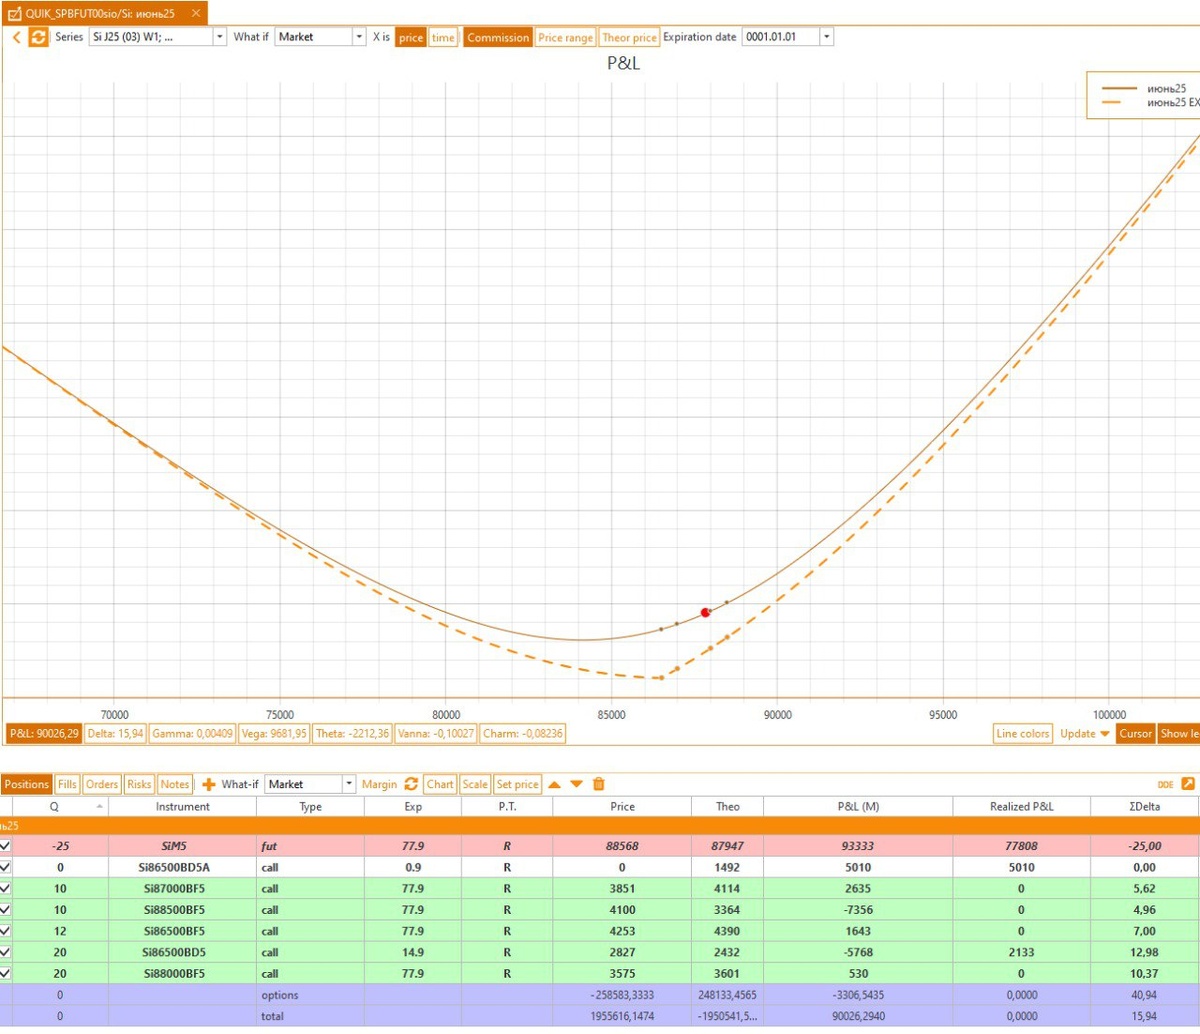This screenshot has height=1034, width=1200.
Task: Click the price cell 88568
Action: 622,846
